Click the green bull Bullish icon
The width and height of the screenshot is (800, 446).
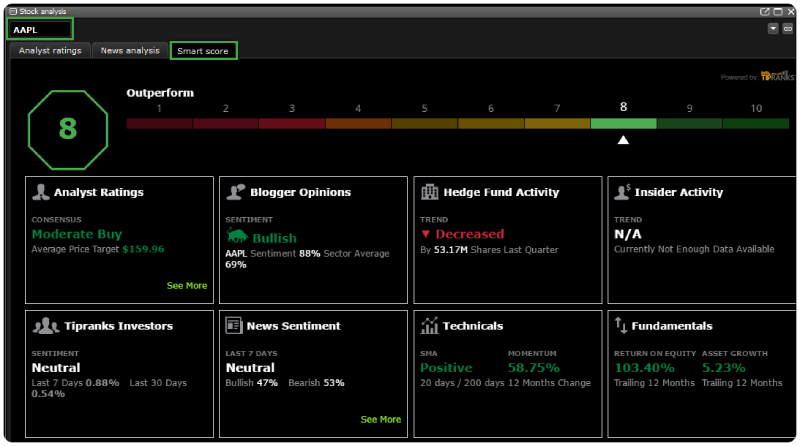pyautogui.click(x=237, y=236)
